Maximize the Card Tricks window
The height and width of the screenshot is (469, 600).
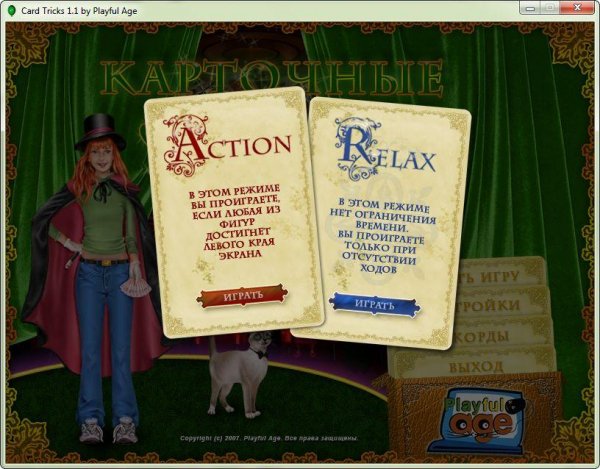point(550,8)
